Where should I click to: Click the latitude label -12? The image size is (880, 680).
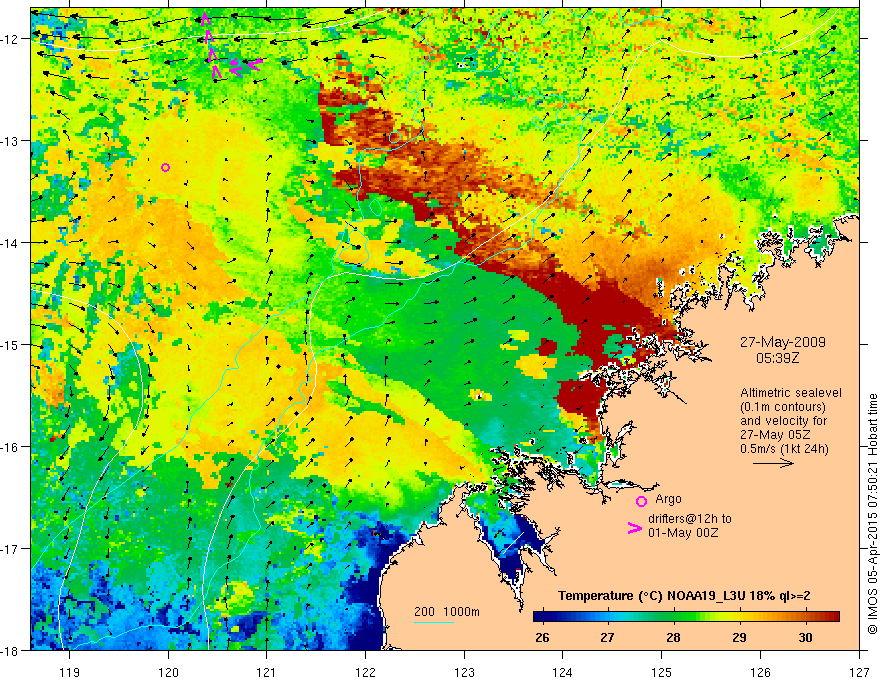click(11, 39)
